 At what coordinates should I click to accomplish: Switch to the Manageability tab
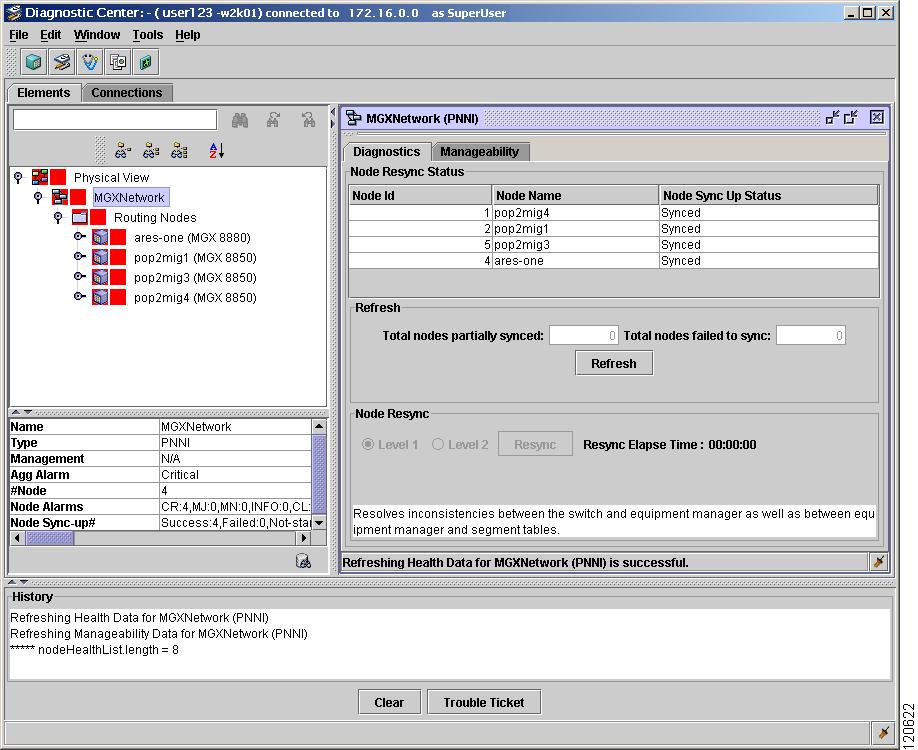pos(479,152)
